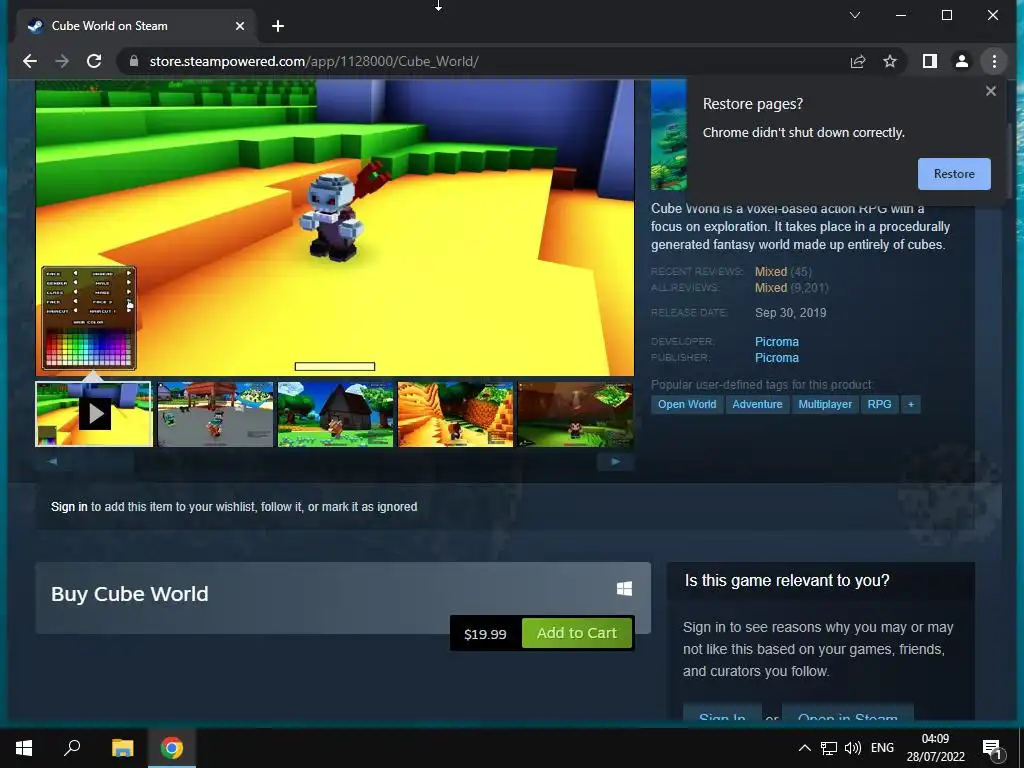Click the address bar URL
This screenshot has width=1024, height=768.
coord(313,61)
